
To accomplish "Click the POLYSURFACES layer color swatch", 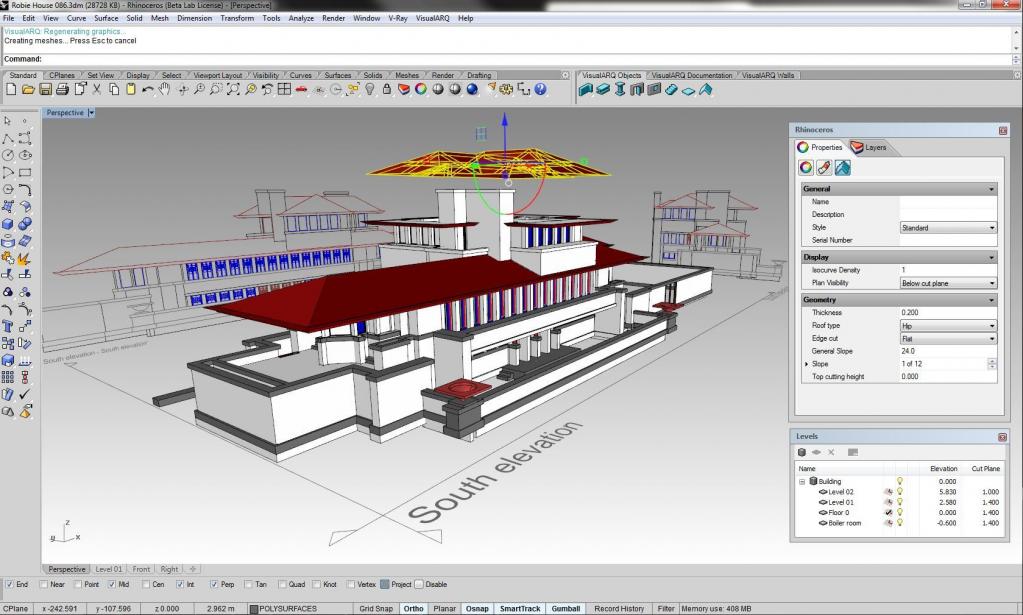I will [x=254, y=608].
